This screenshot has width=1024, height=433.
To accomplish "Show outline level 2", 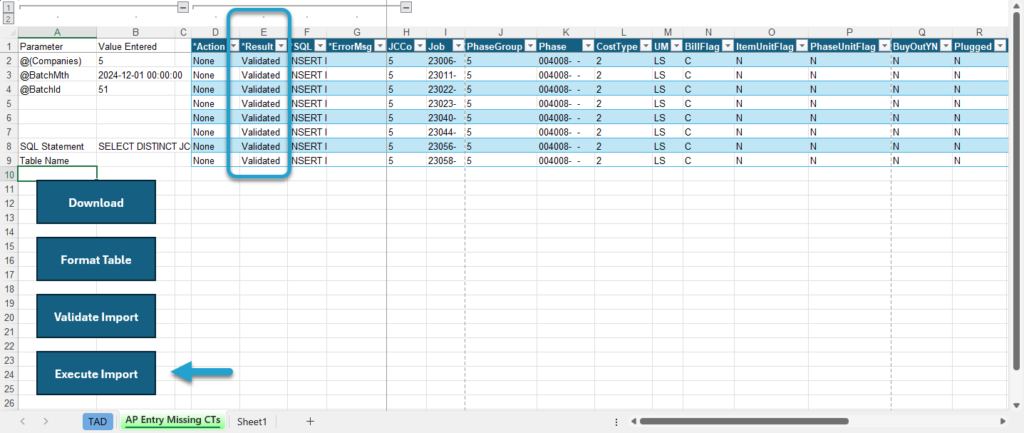I will pos(8,18).
